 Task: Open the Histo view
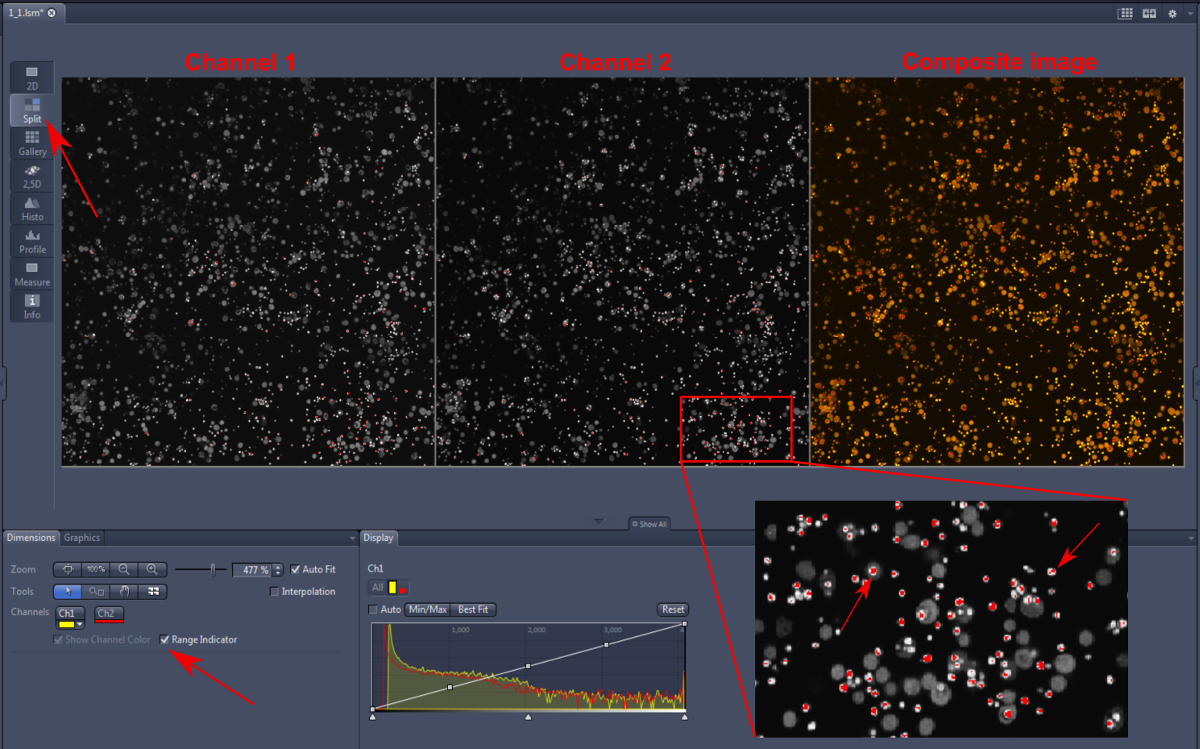(32, 208)
